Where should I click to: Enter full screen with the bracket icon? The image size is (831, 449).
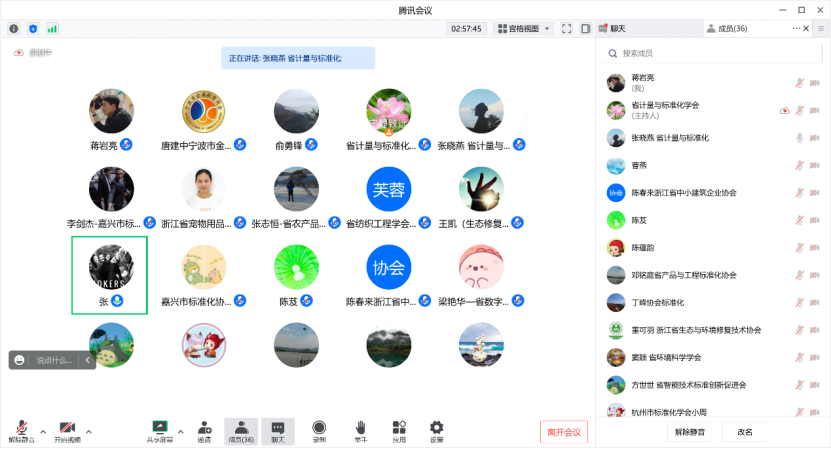pyautogui.click(x=567, y=29)
